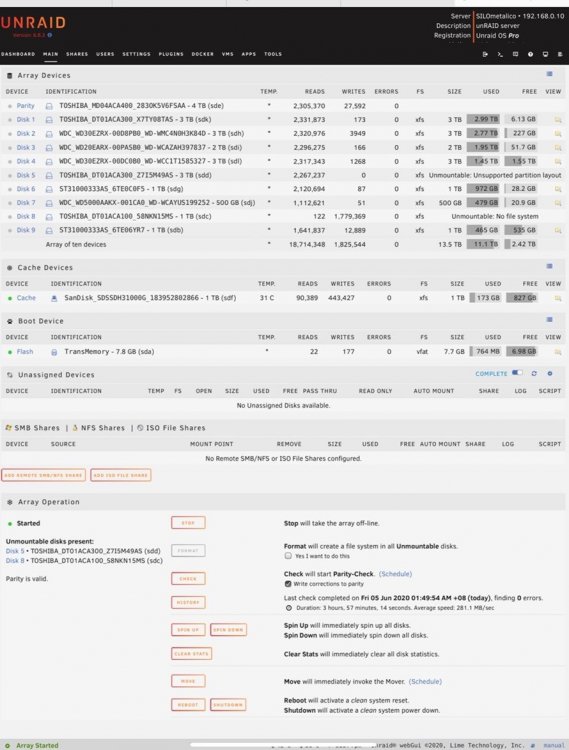This screenshot has width=569, height=750.
Task: Click Cache free bar 827 GB
Action: point(522,298)
